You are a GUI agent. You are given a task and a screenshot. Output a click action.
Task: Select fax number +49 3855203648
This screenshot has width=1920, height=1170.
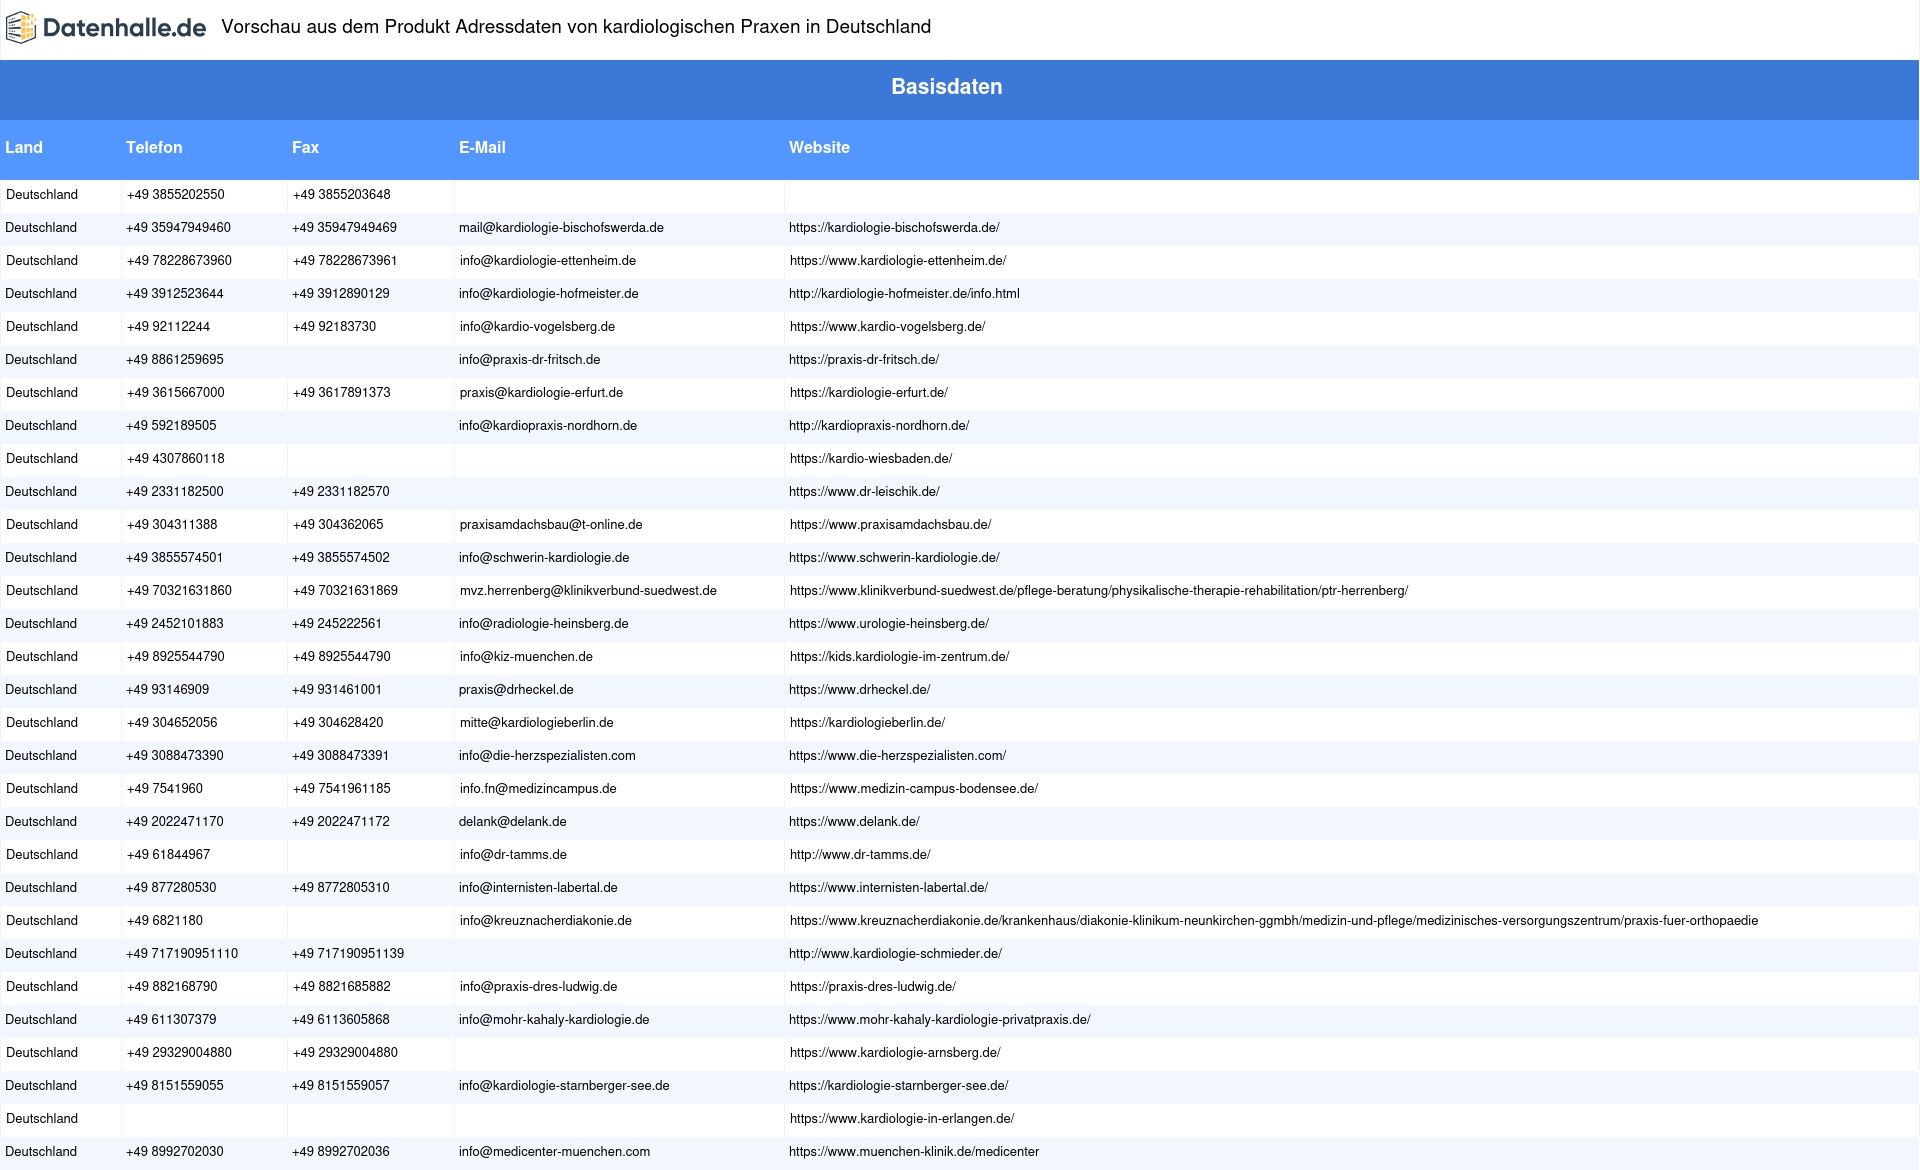pos(342,195)
